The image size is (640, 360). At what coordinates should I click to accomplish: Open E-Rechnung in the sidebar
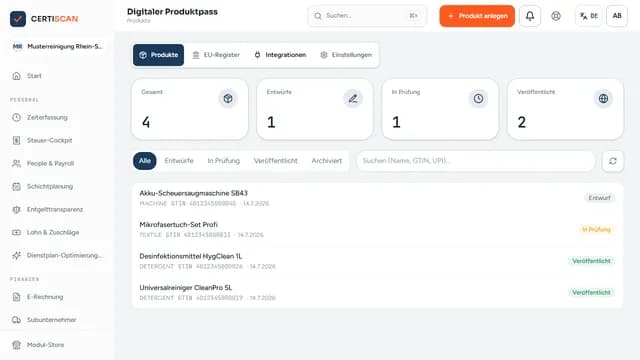(x=57, y=297)
